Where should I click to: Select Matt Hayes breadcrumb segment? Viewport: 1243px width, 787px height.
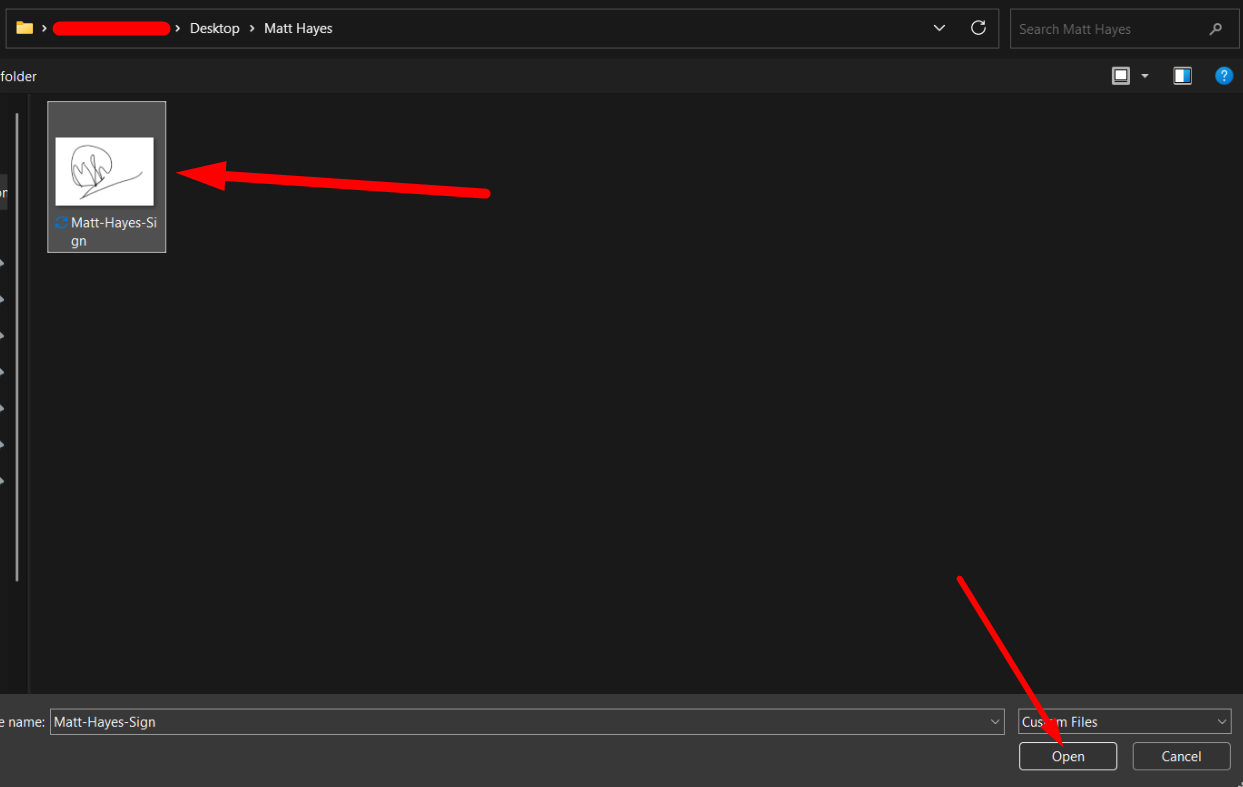[x=298, y=29]
